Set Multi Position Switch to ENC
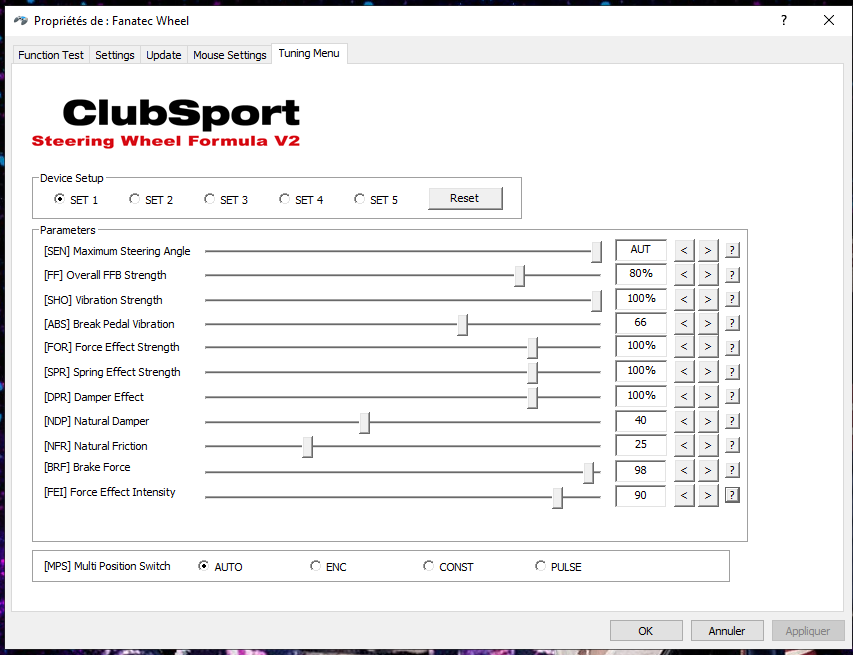Image resolution: width=853 pixels, height=655 pixels. [x=328, y=566]
